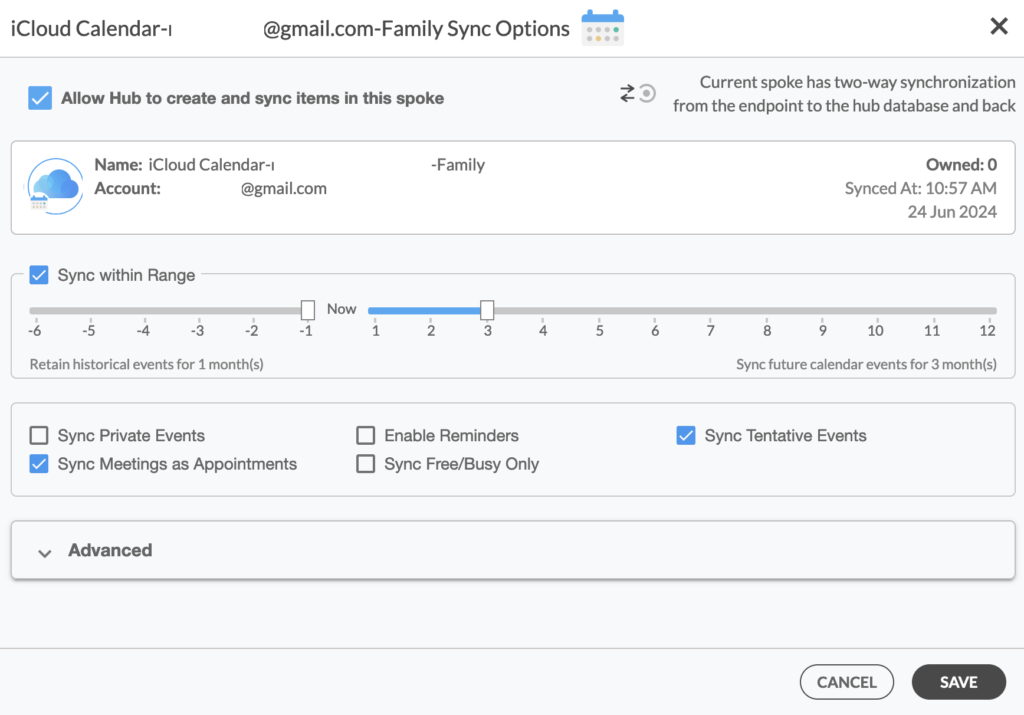Click the two-way synchronization description text
The height and width of the screenshot is (715, 1024).
[844, 94]
